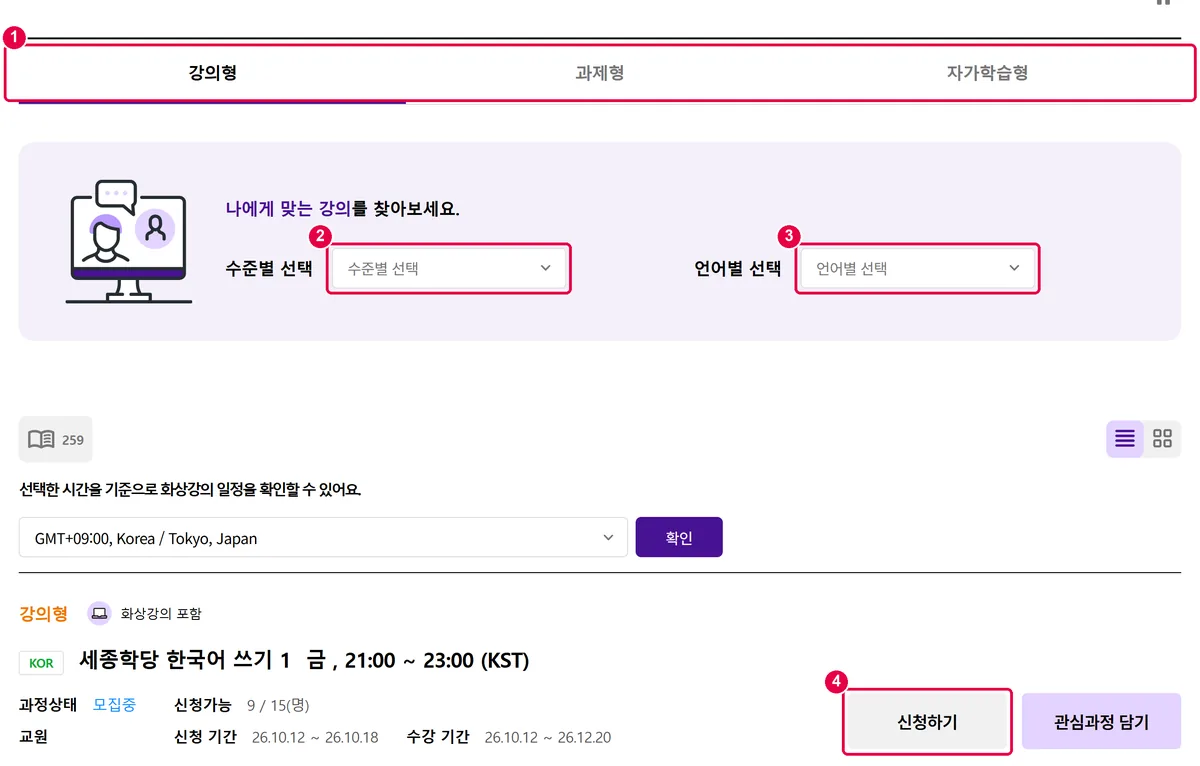
Task: Click the 신청하기 apply button
Action: click(x=927, y=722)
